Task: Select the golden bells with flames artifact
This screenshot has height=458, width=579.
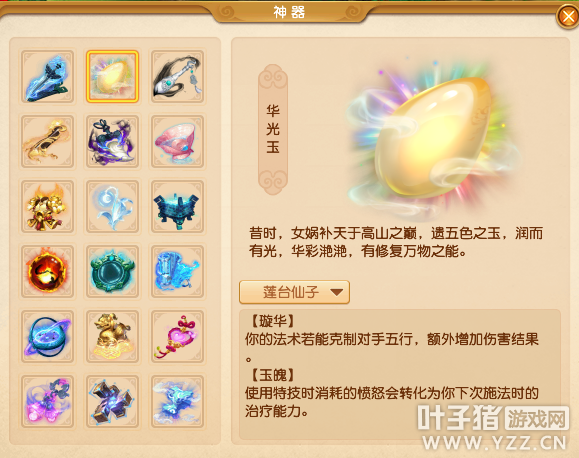Action: [47, 206]
